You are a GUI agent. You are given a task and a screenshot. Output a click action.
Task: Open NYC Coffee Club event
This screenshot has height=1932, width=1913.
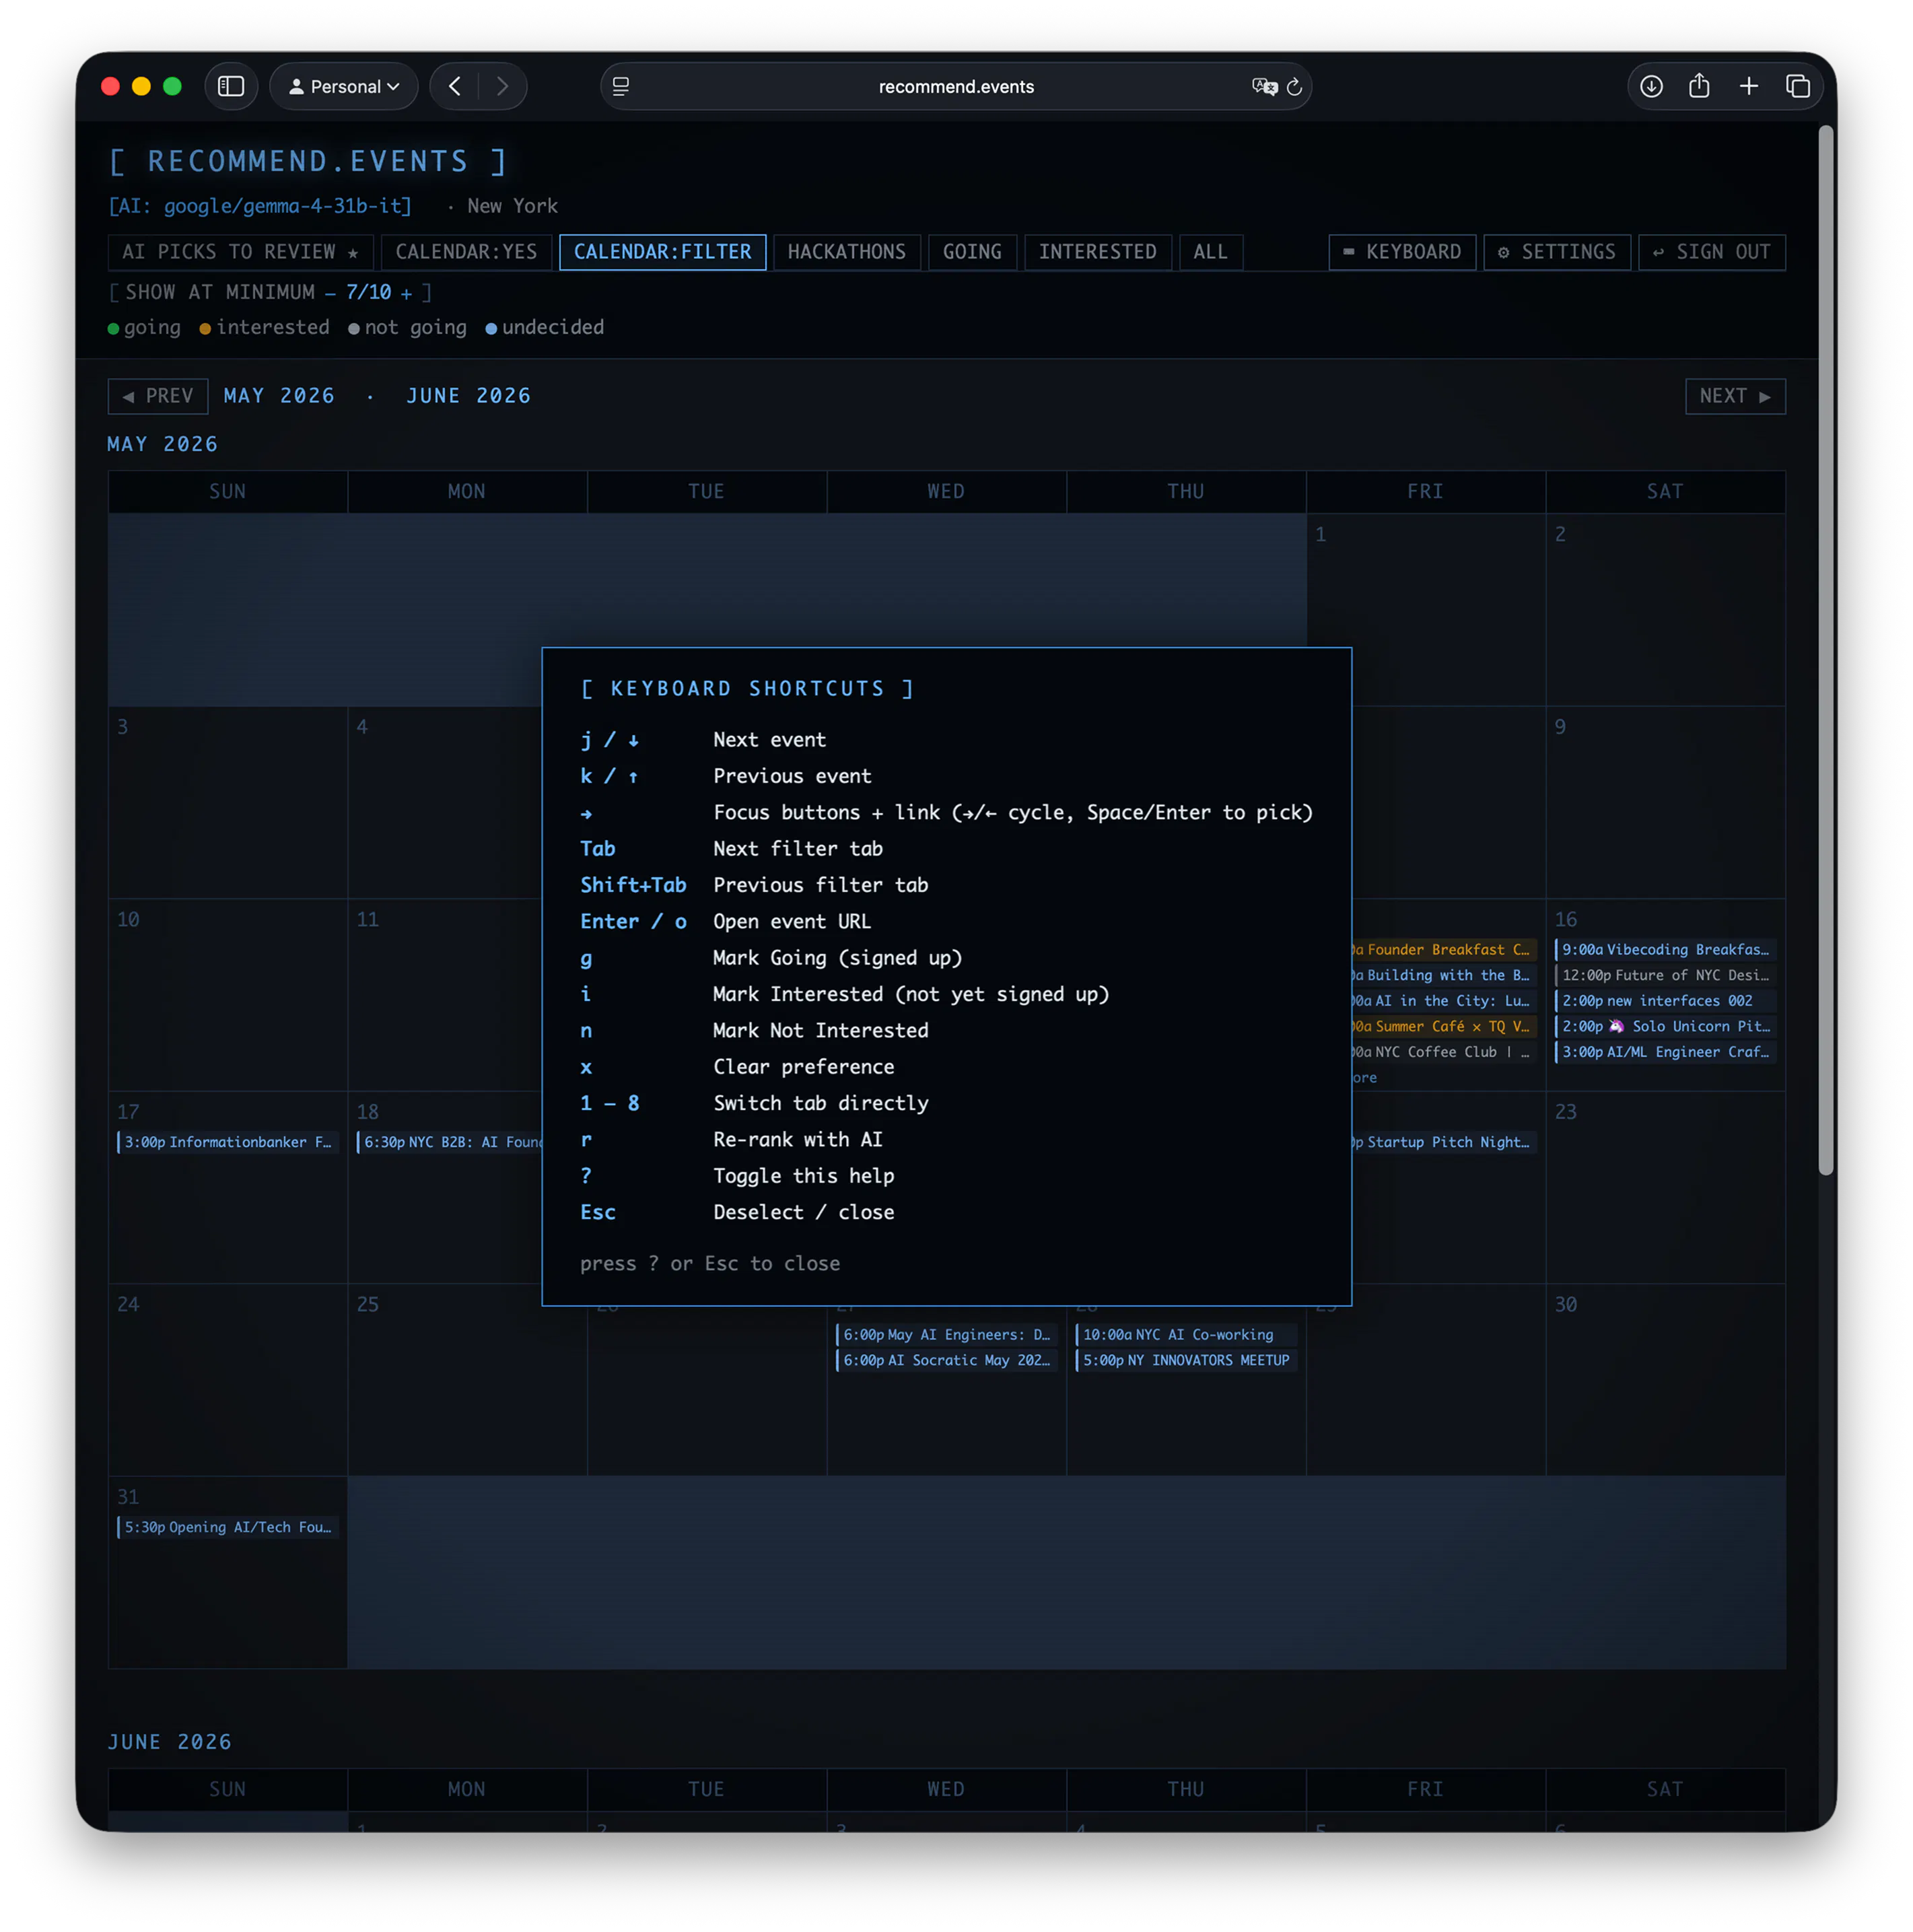coord(1444,1052)
